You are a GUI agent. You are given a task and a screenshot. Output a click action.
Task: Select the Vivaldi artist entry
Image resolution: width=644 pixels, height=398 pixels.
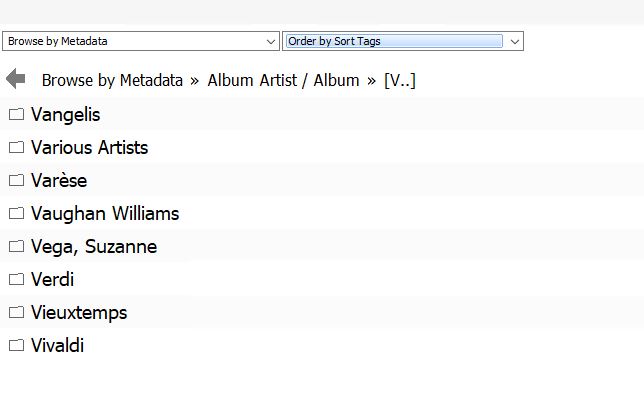tap(58, 345)
